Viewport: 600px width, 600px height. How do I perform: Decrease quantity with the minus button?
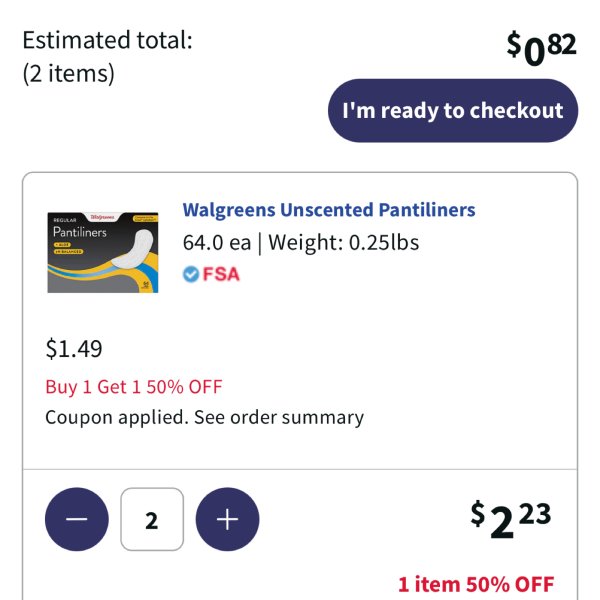pos(77,519)
